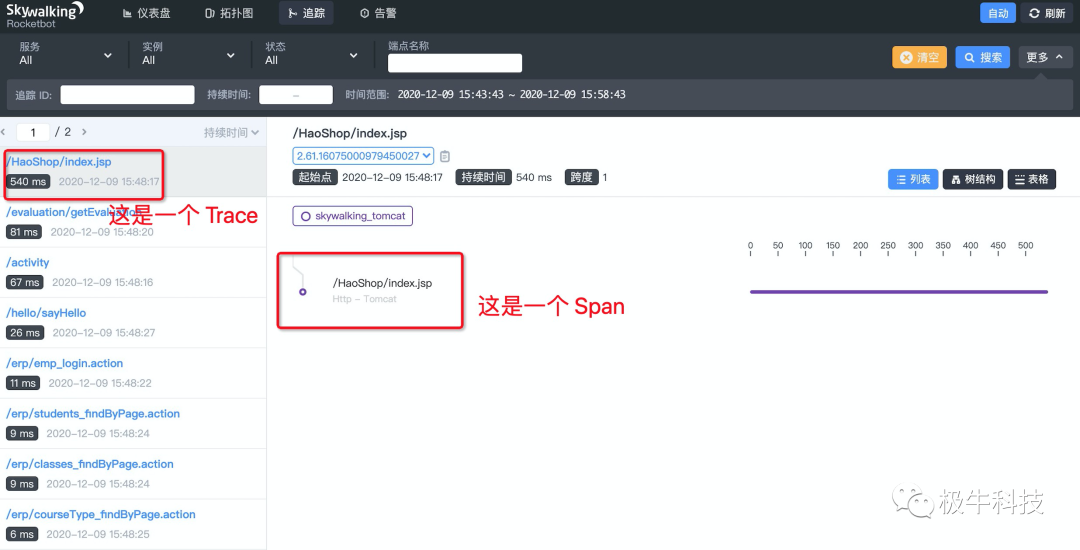Click the 2020-12-09 15:48:27 timestamp

point(104,332)
